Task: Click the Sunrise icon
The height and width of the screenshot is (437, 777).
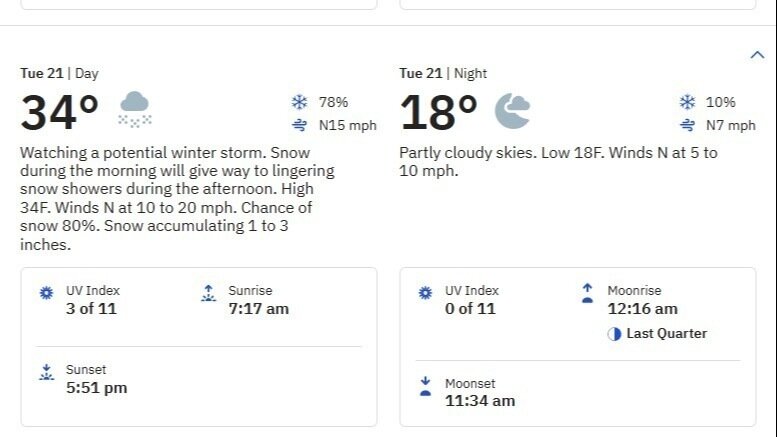Action: pyautogui.click(x=208, y=293)
